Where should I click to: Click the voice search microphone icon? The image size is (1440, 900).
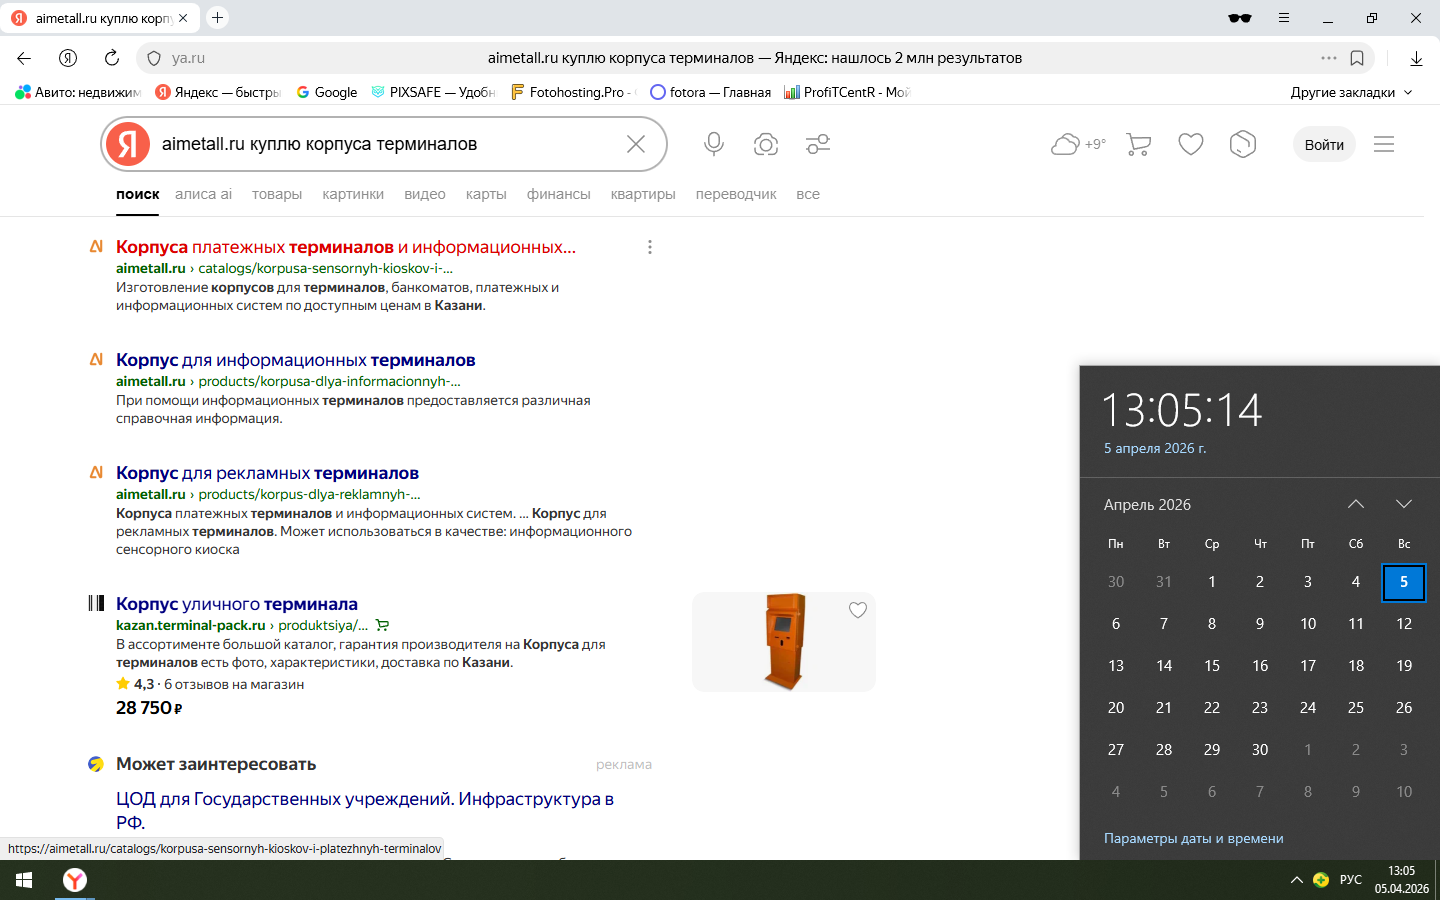click(713, 144)
